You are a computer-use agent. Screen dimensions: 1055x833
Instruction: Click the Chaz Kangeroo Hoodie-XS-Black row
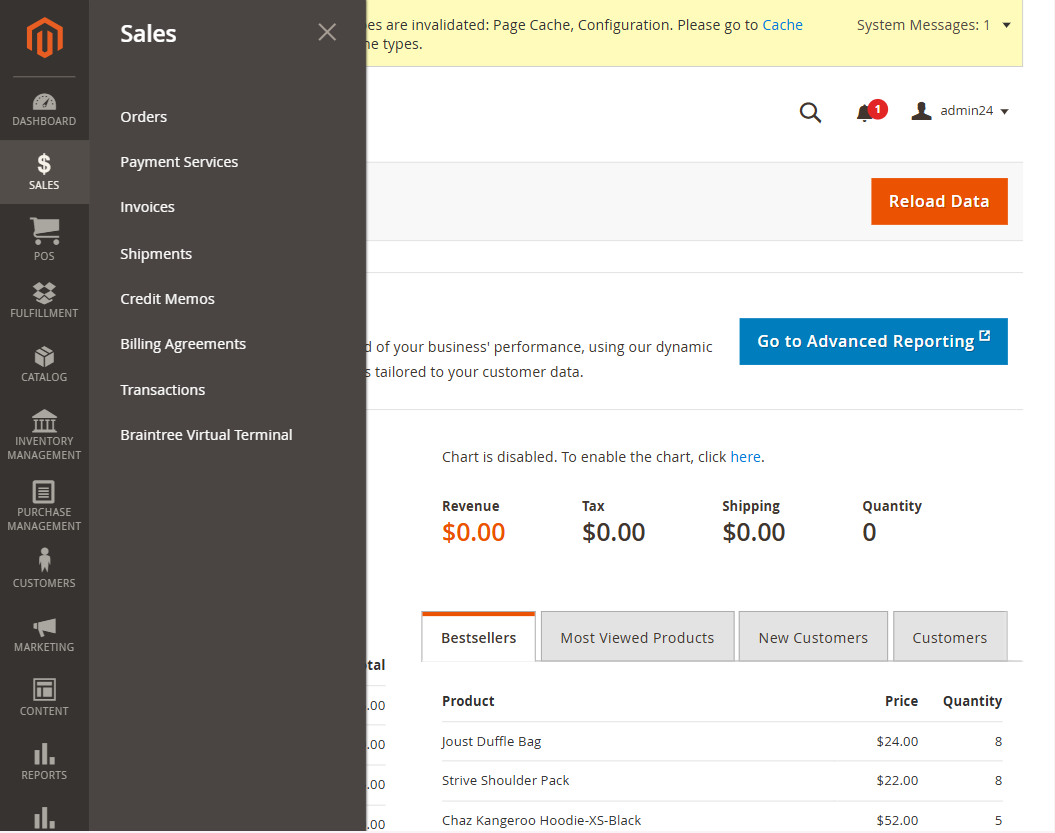click(x=722, y=820)
